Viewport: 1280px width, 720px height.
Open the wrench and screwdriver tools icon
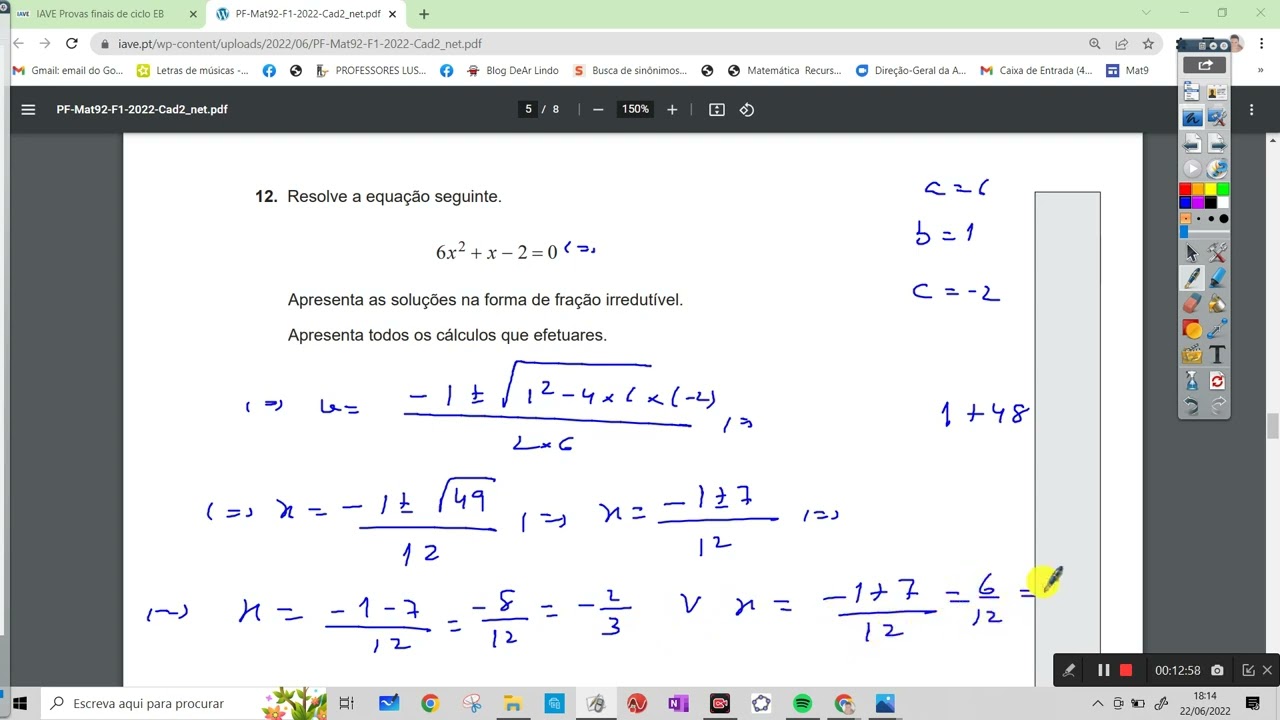(1217, 253)
